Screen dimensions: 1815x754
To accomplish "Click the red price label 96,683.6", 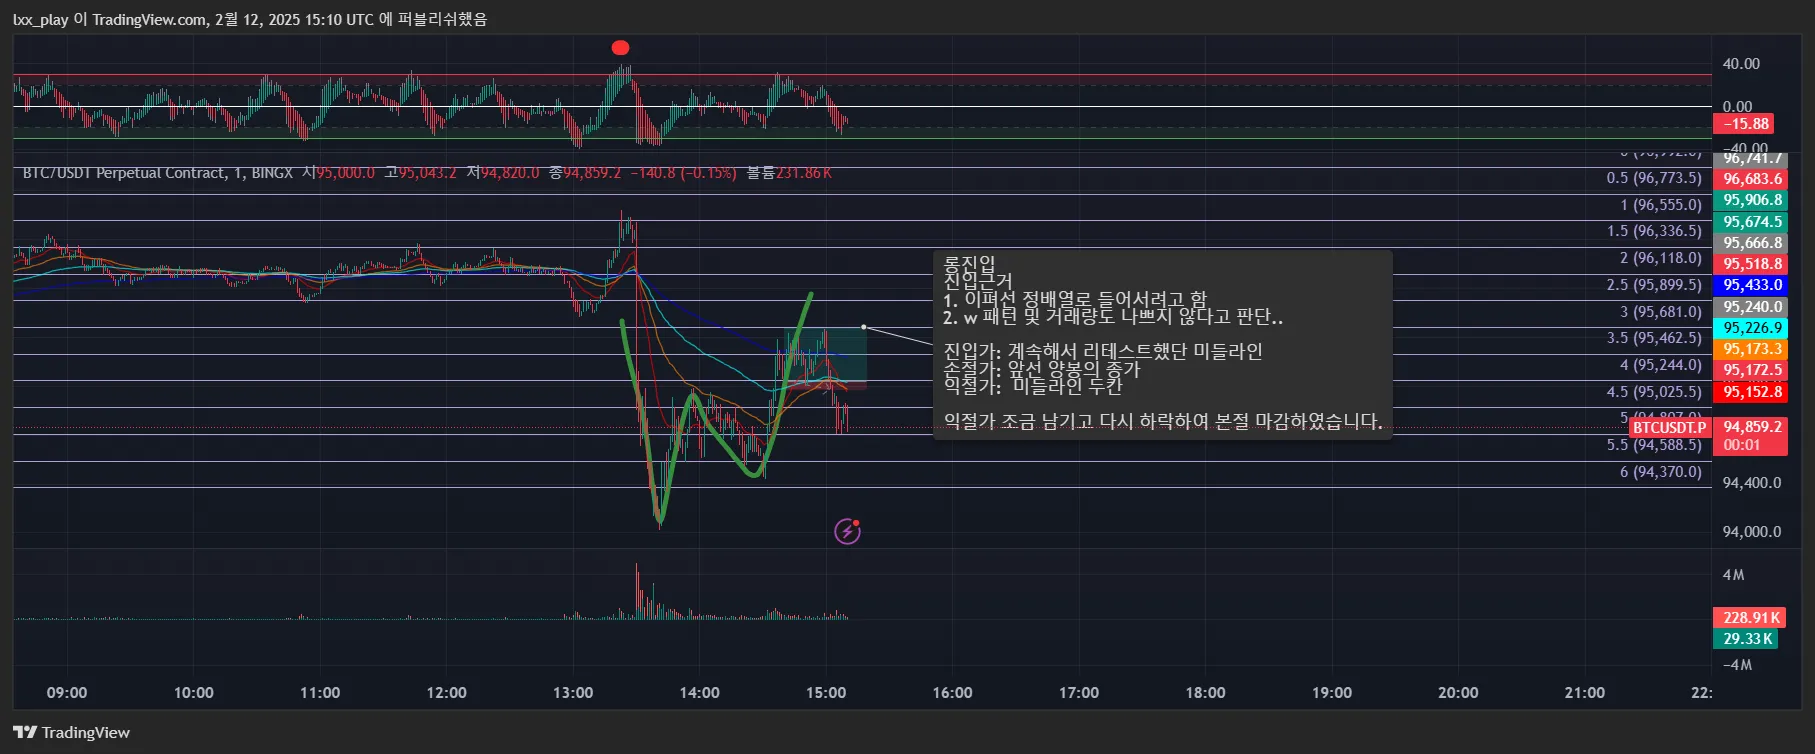I will pyautogui.click(x=1752, y=179).
